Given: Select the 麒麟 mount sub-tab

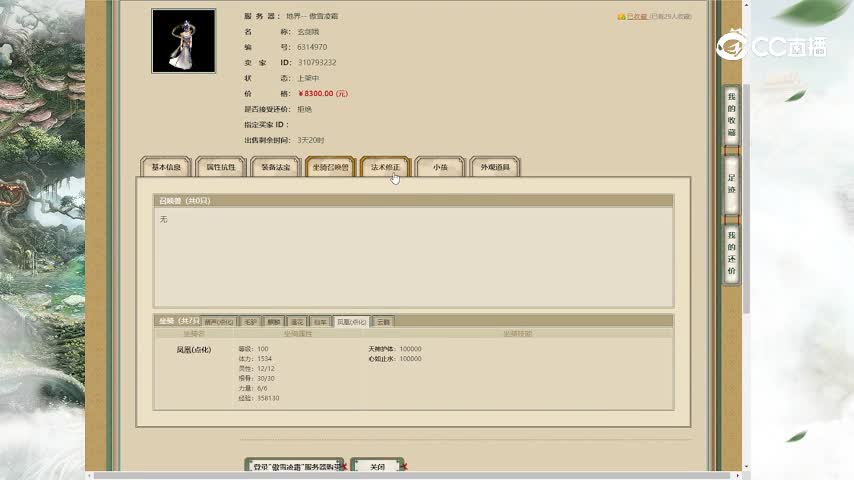Looking at the screenshot, I should click(273, 322).
